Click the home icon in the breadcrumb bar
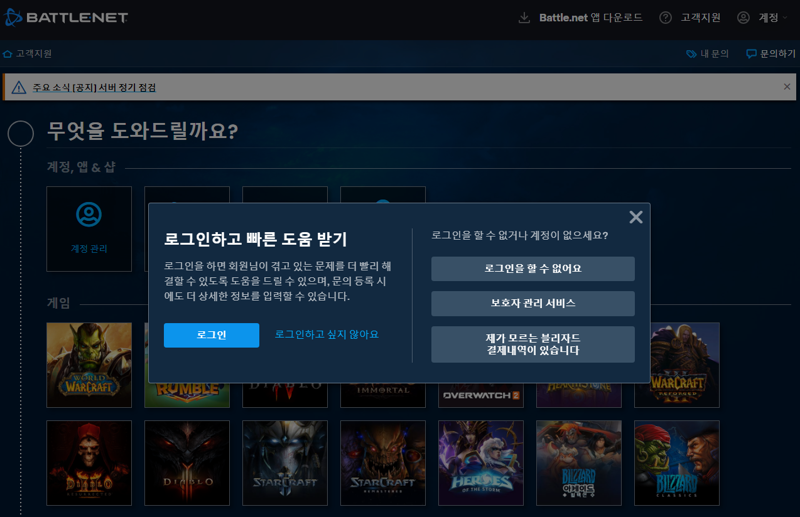The image size is (800, 517). click(x=8, y=54)
